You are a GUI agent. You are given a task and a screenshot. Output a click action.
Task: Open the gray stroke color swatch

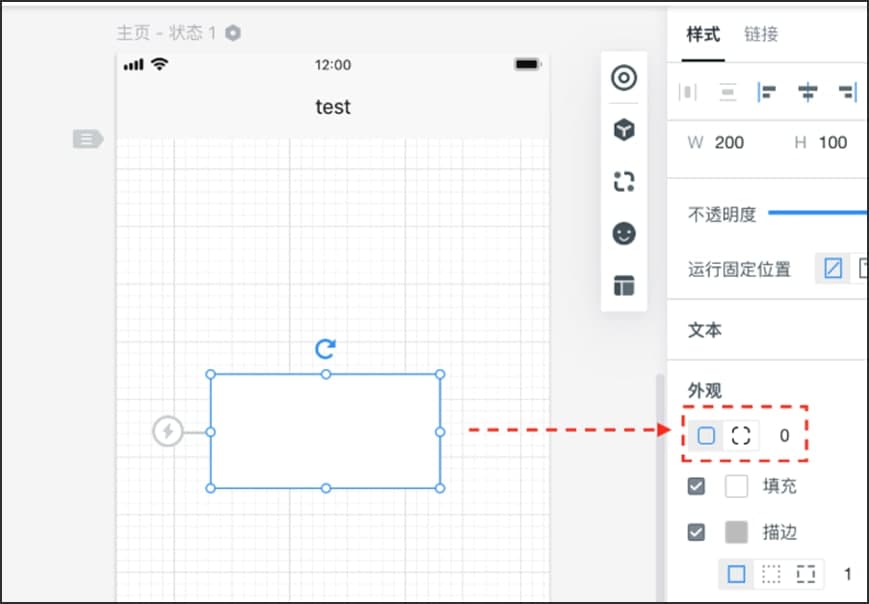tap(737, 532)
